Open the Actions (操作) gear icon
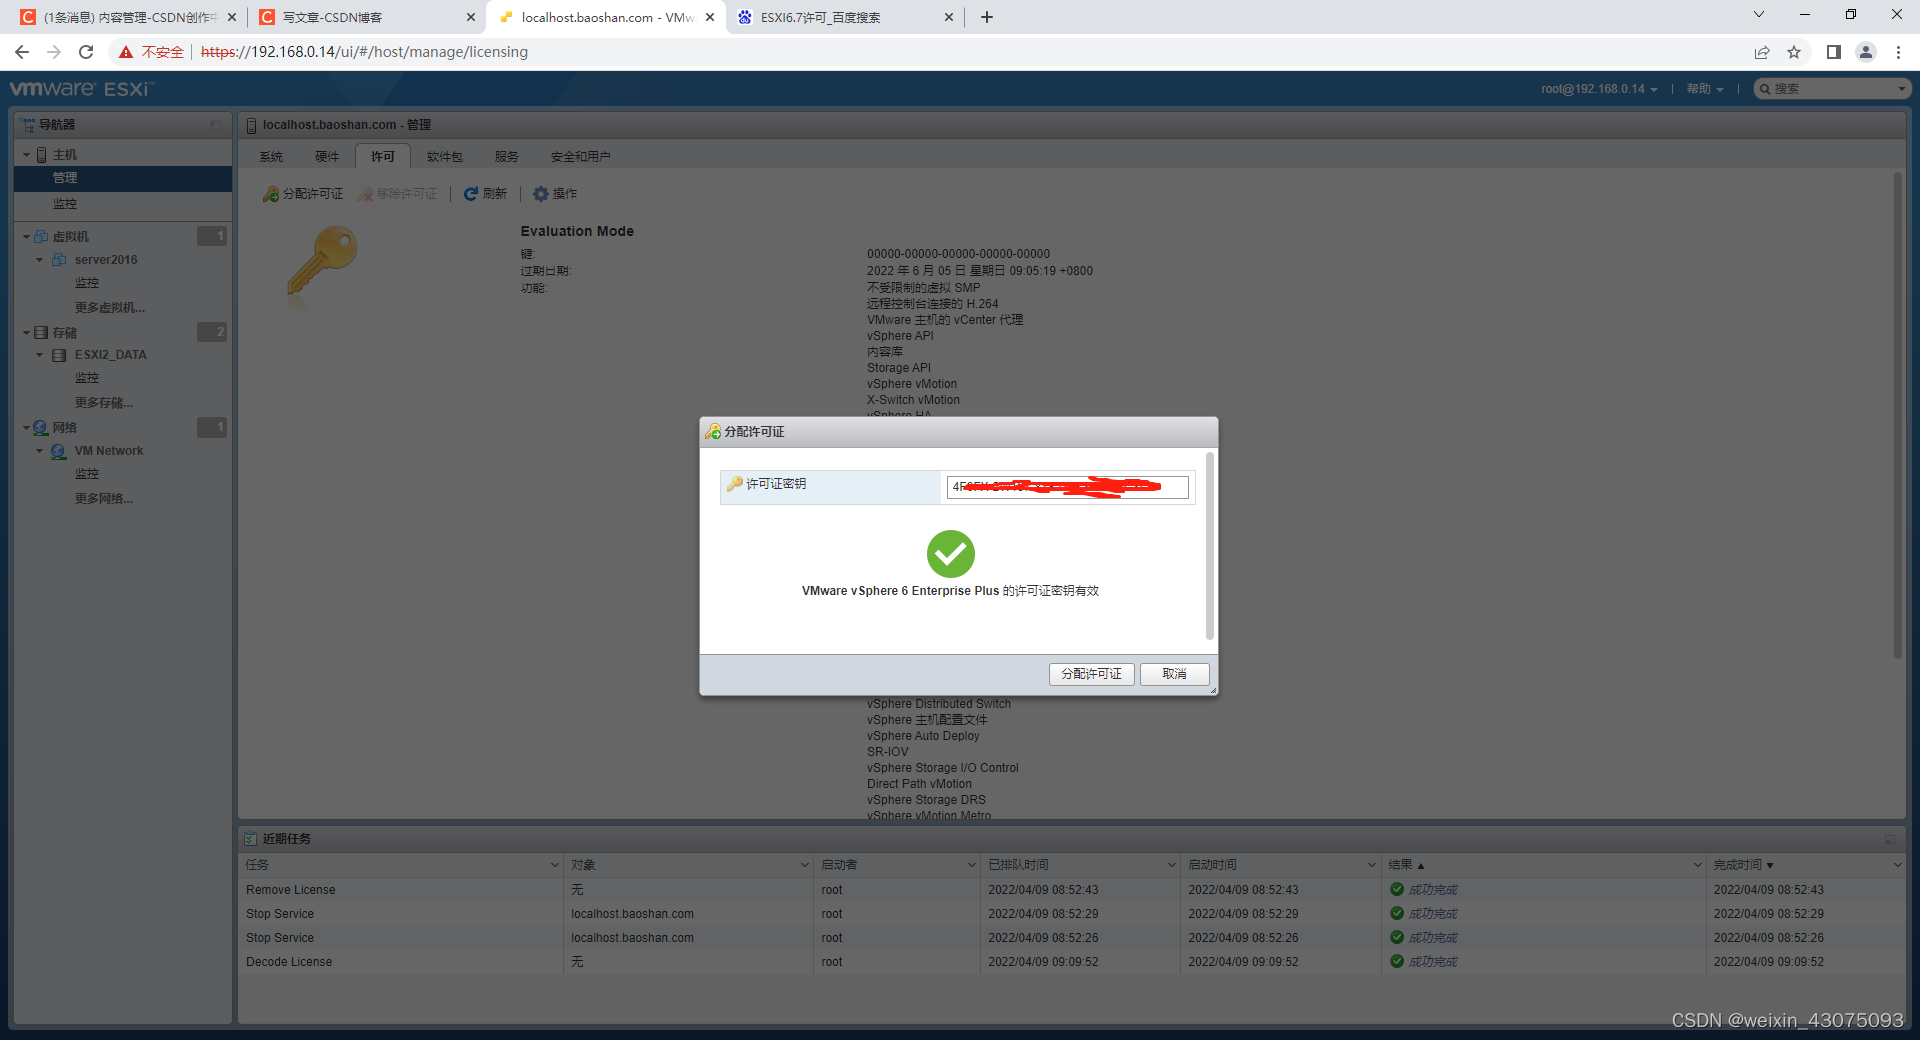Viewport: 1920px width, 1040px height. tap(541, 194)
